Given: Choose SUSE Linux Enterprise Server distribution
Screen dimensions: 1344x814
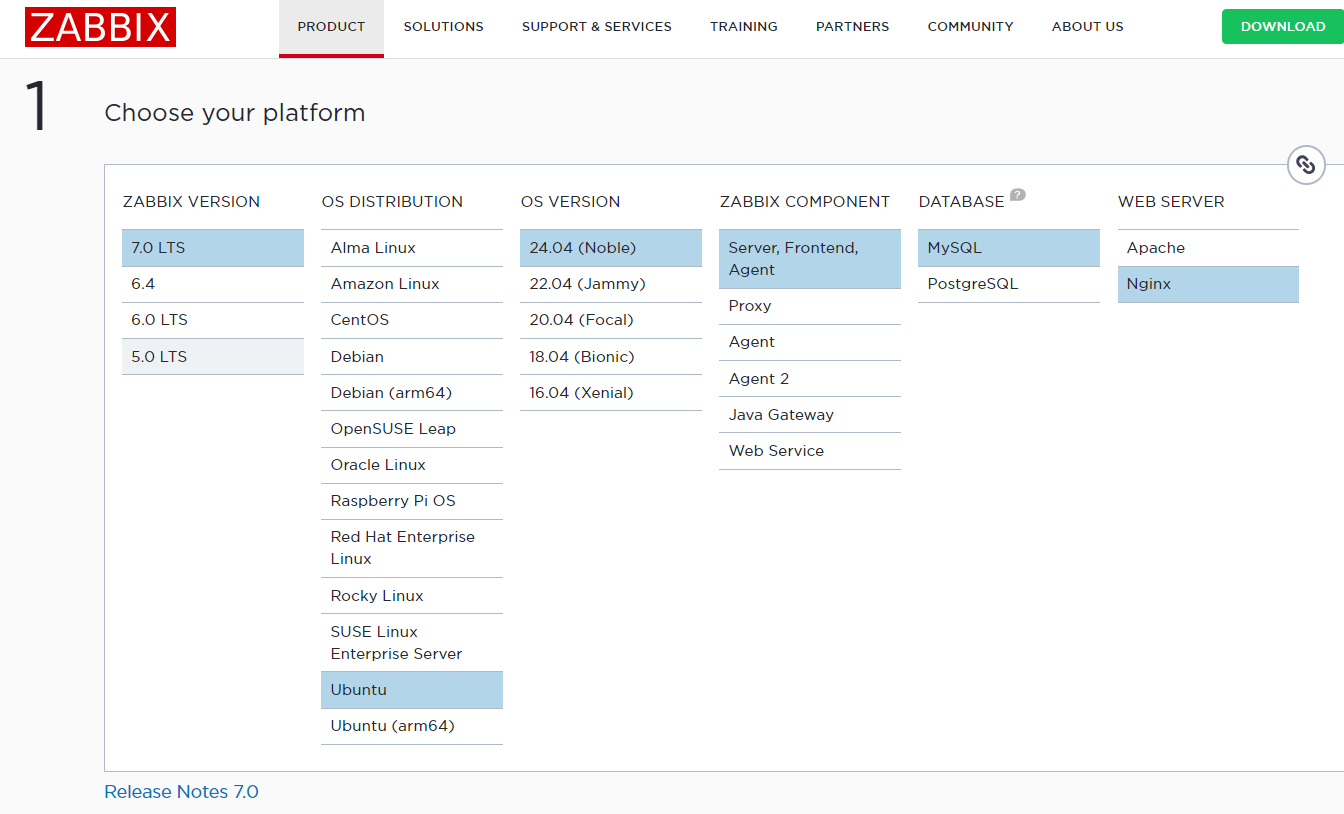Looking at the screenshot, I should coord(412,643).
